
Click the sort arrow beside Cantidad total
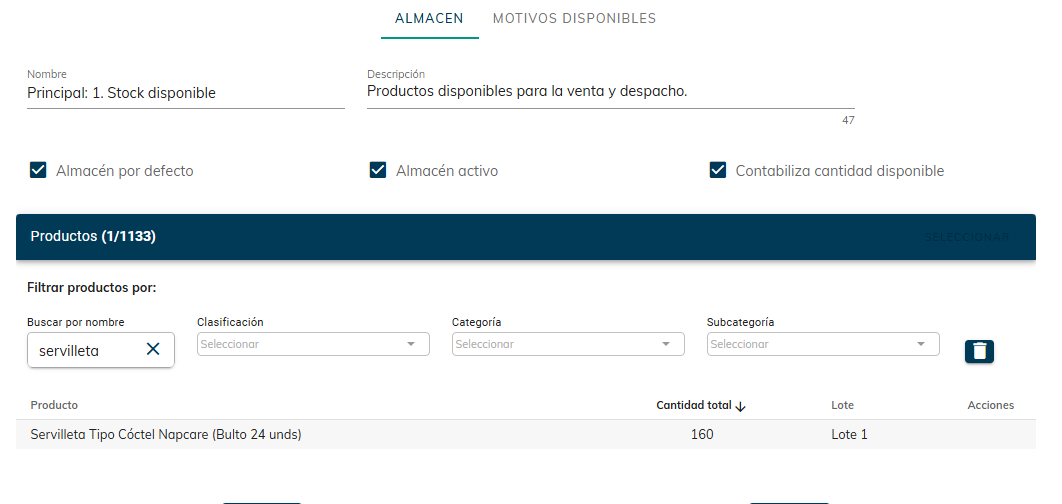pos(741,406)
